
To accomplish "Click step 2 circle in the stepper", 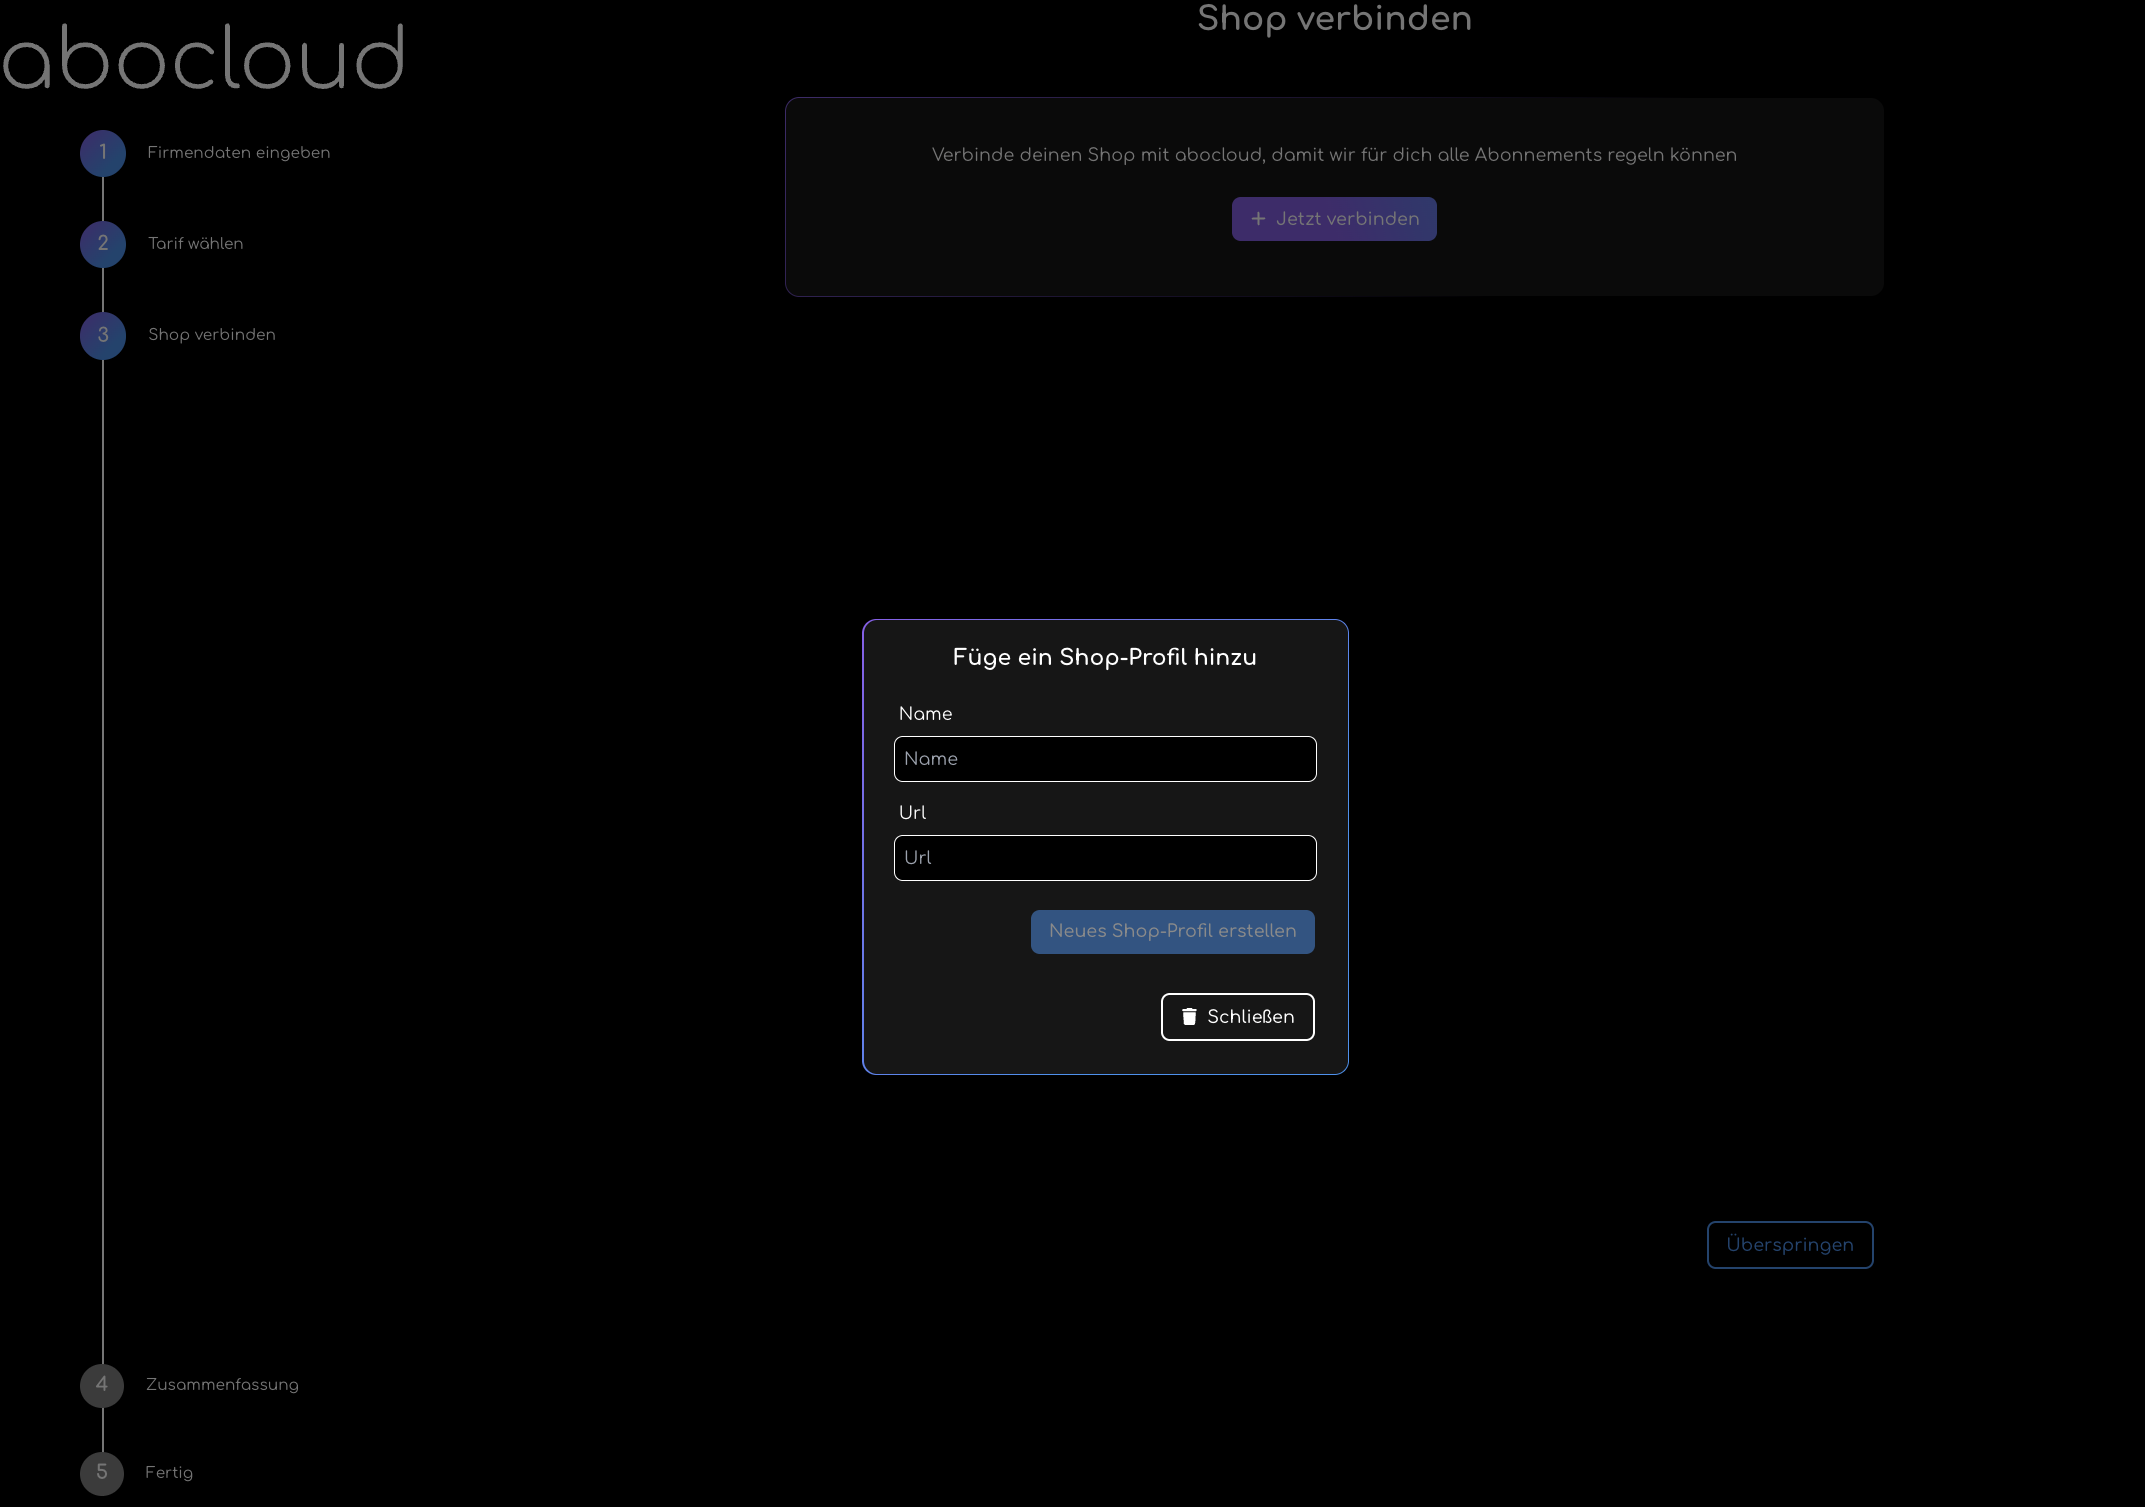I will click(x=103, y=244).
